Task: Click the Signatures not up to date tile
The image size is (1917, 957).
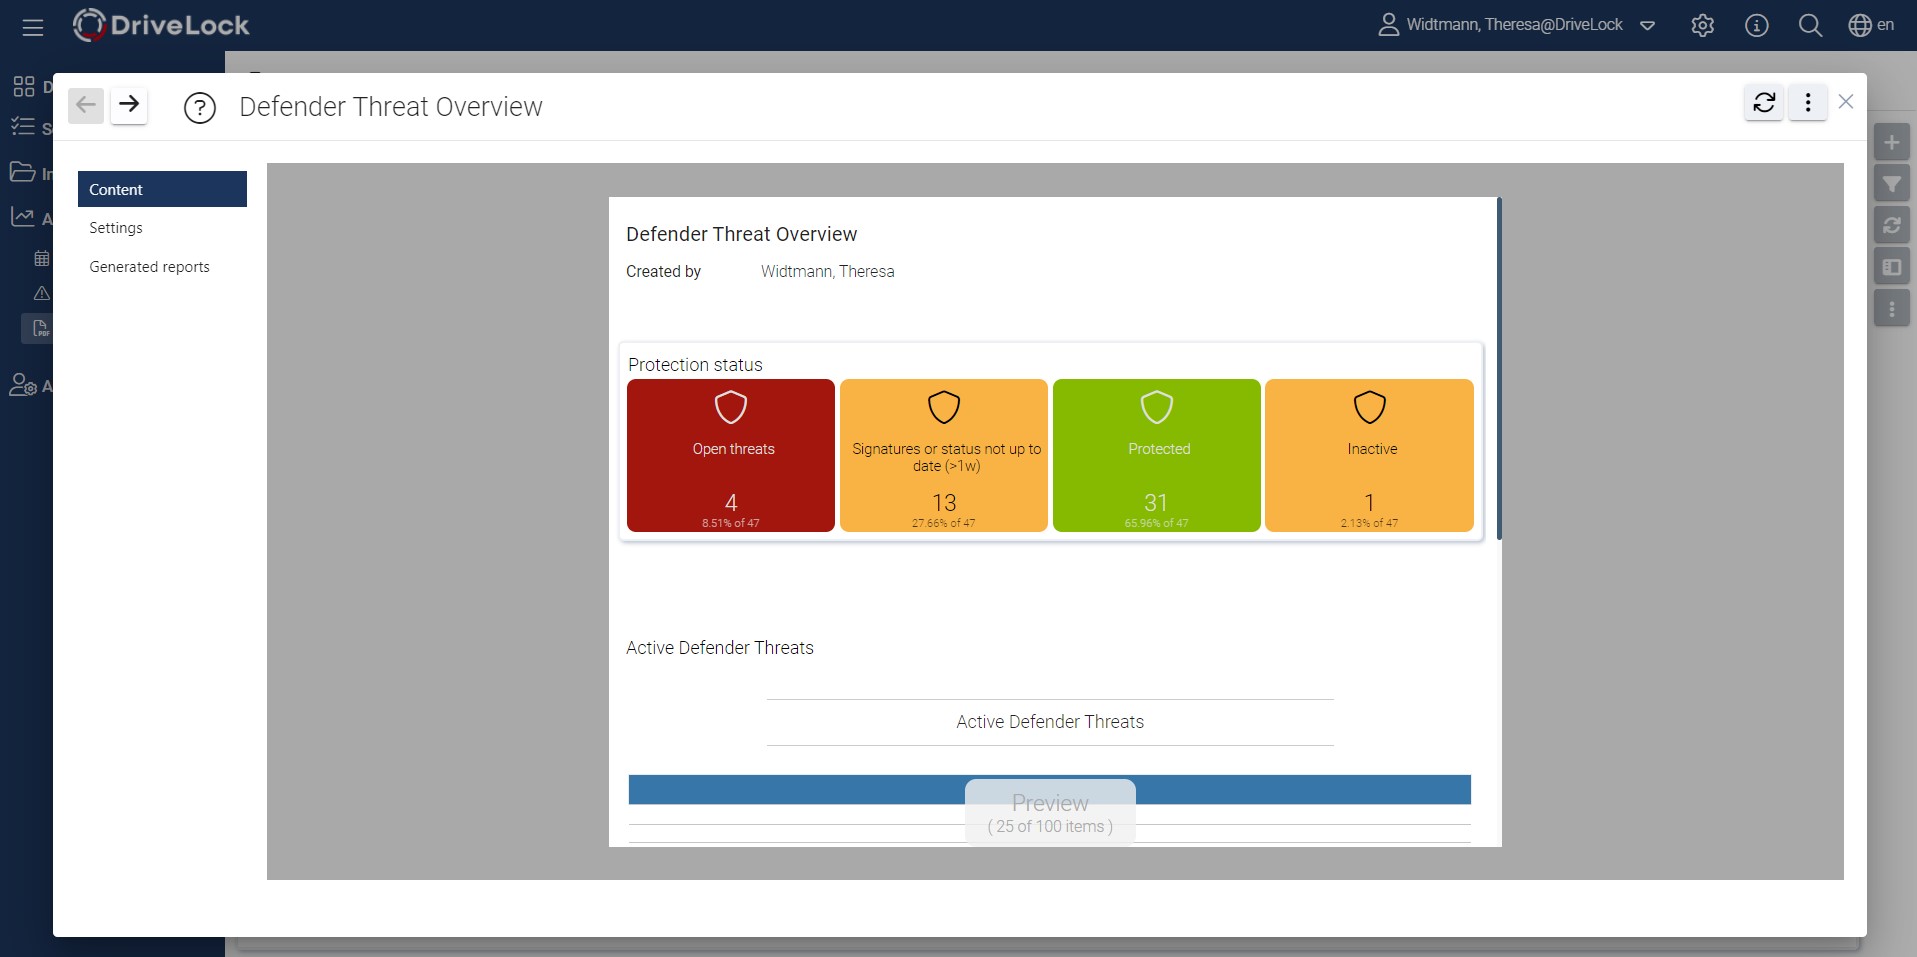Action: (944, 455)
